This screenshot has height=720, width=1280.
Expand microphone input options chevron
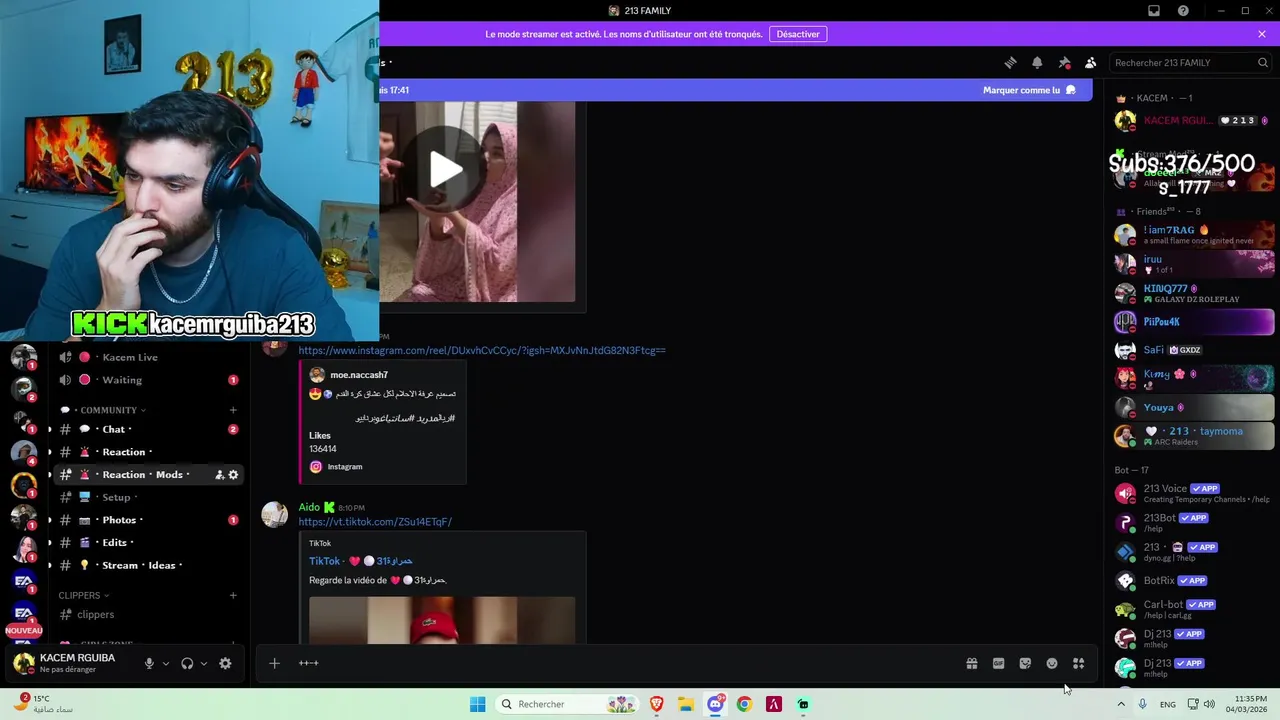pyautogui.click(x=166, y=663)
